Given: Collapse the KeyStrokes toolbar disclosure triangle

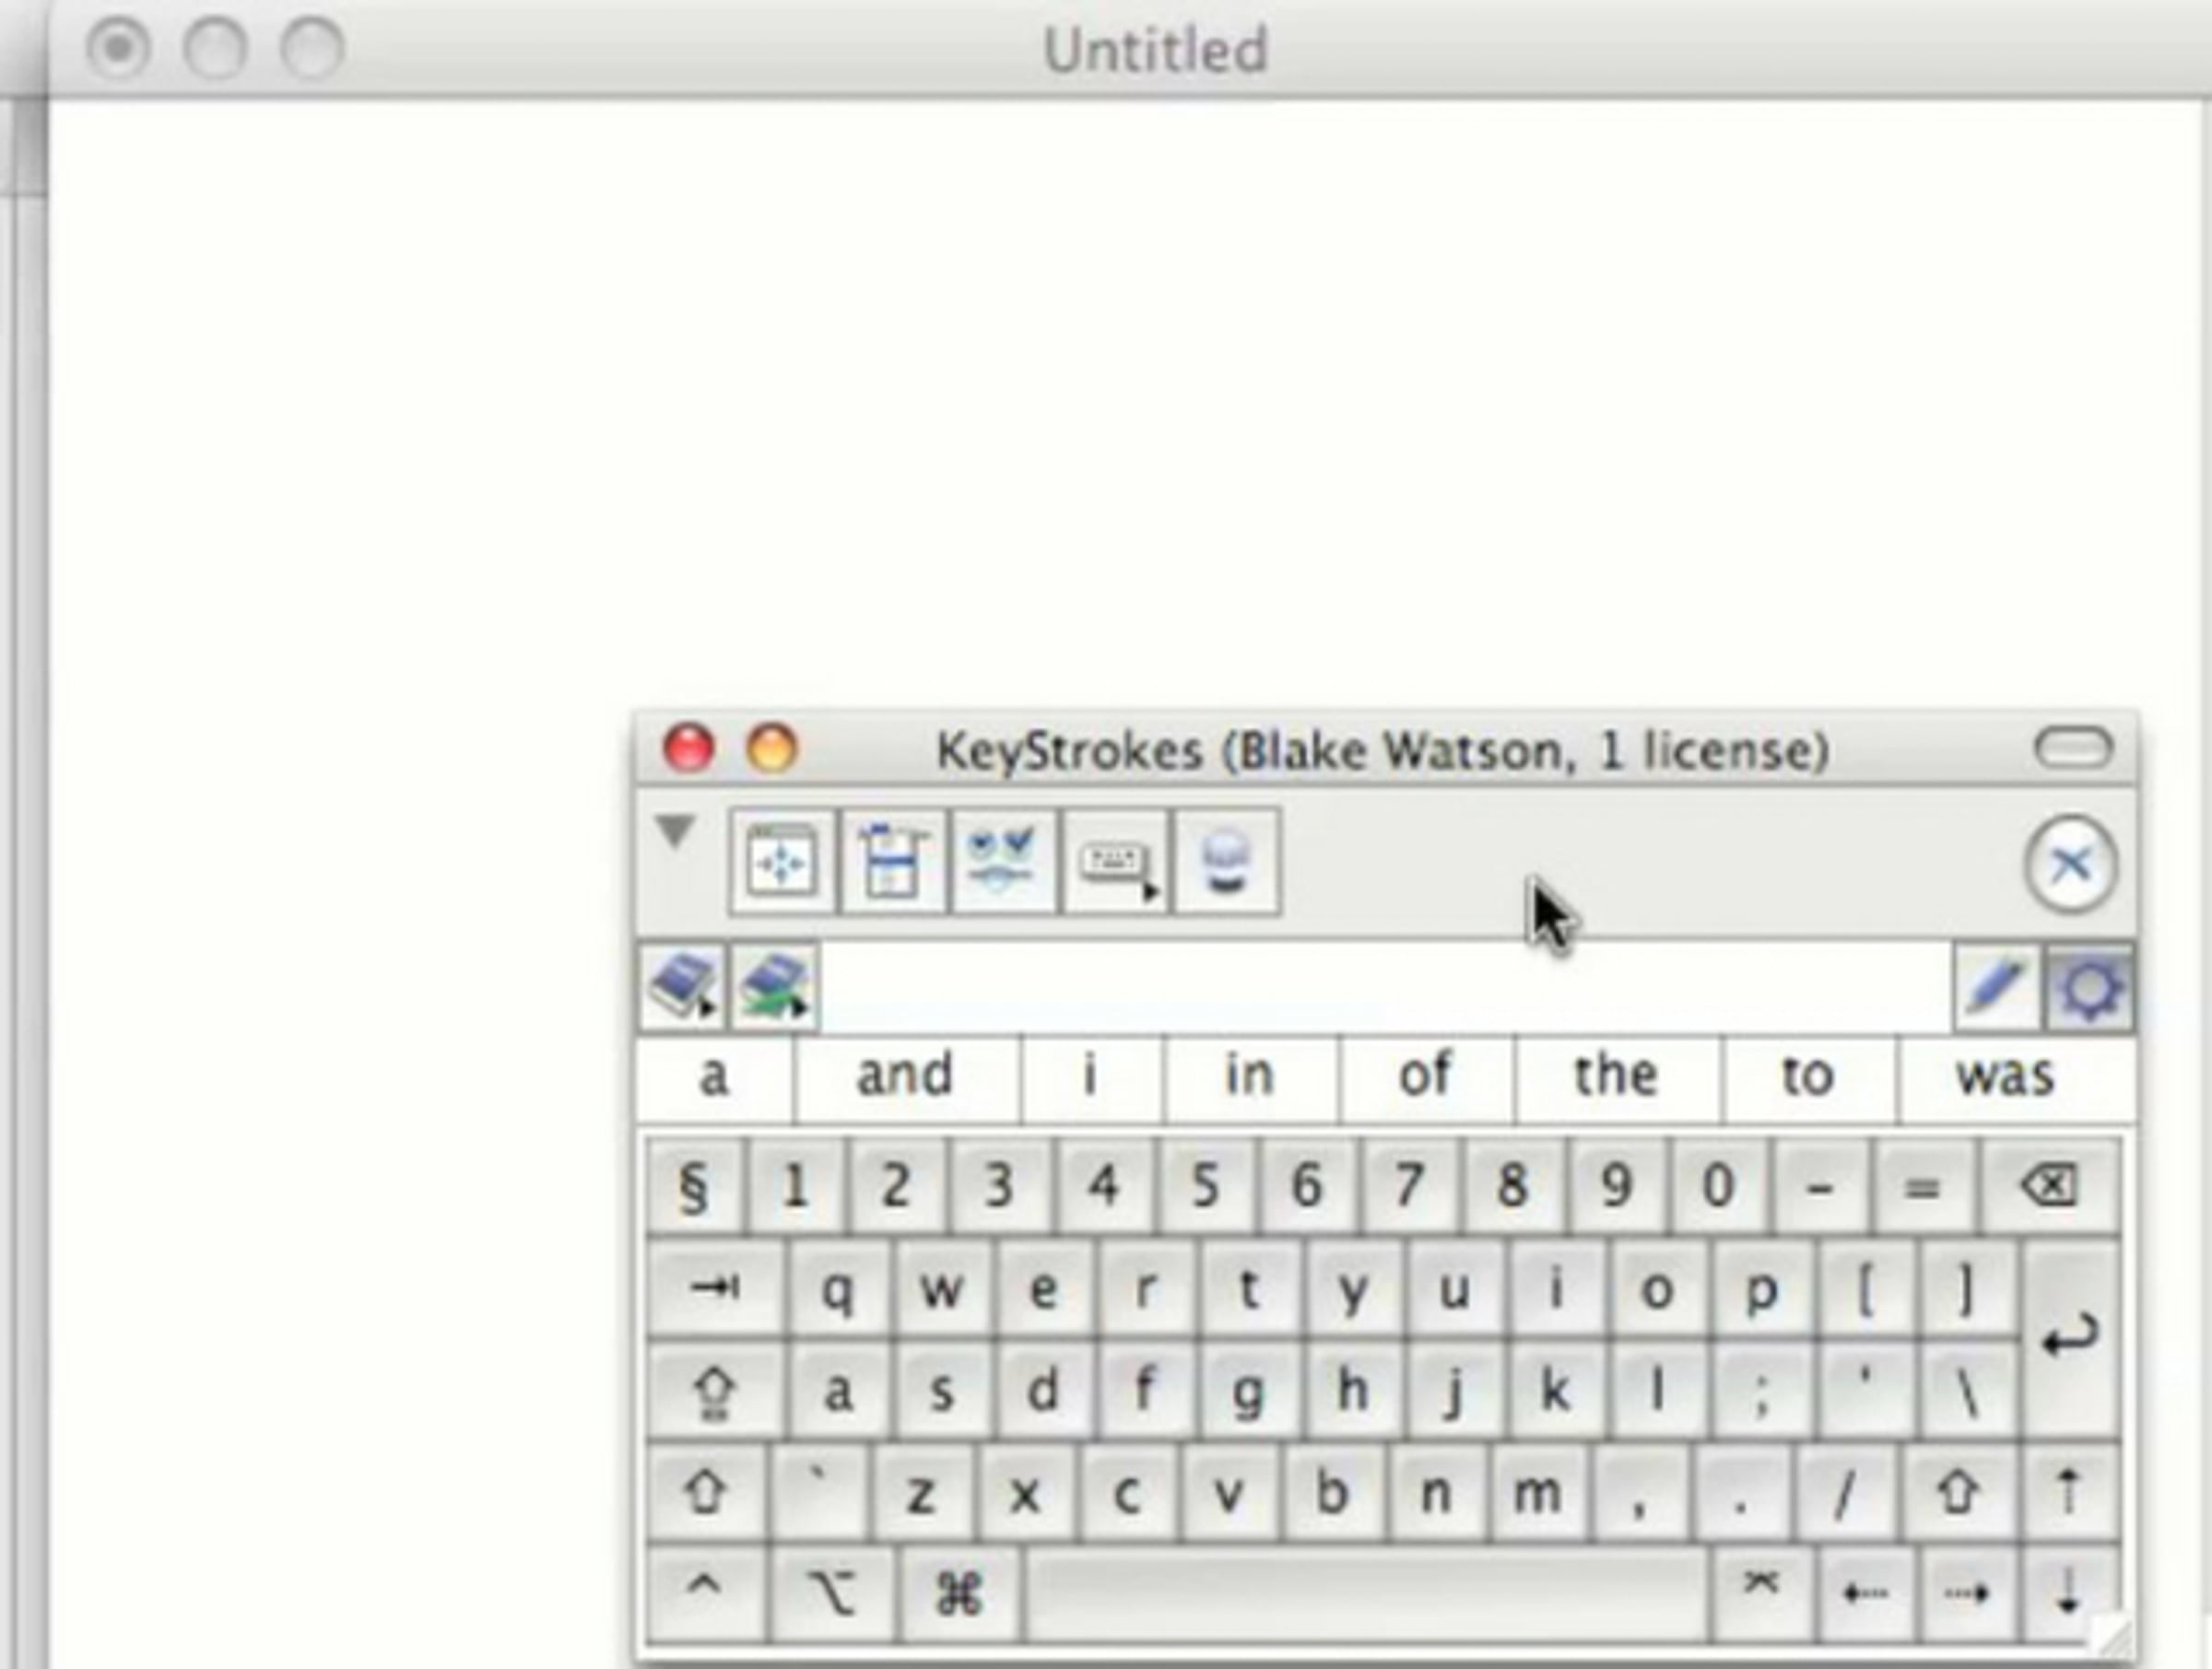Looking at the screenshot, I should click(676, 830).
